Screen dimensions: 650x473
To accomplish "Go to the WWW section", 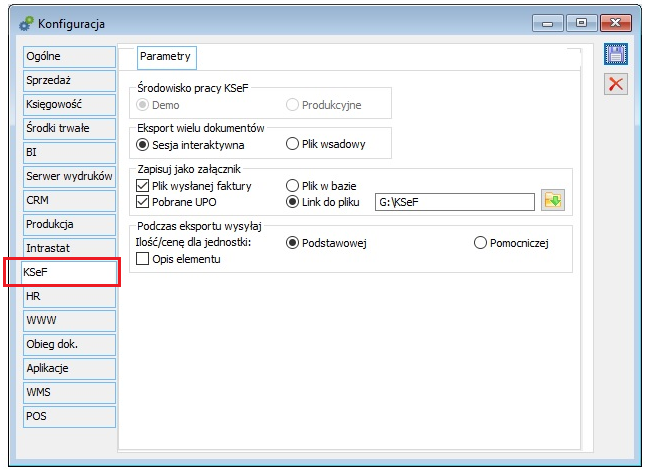I will 69,321.
